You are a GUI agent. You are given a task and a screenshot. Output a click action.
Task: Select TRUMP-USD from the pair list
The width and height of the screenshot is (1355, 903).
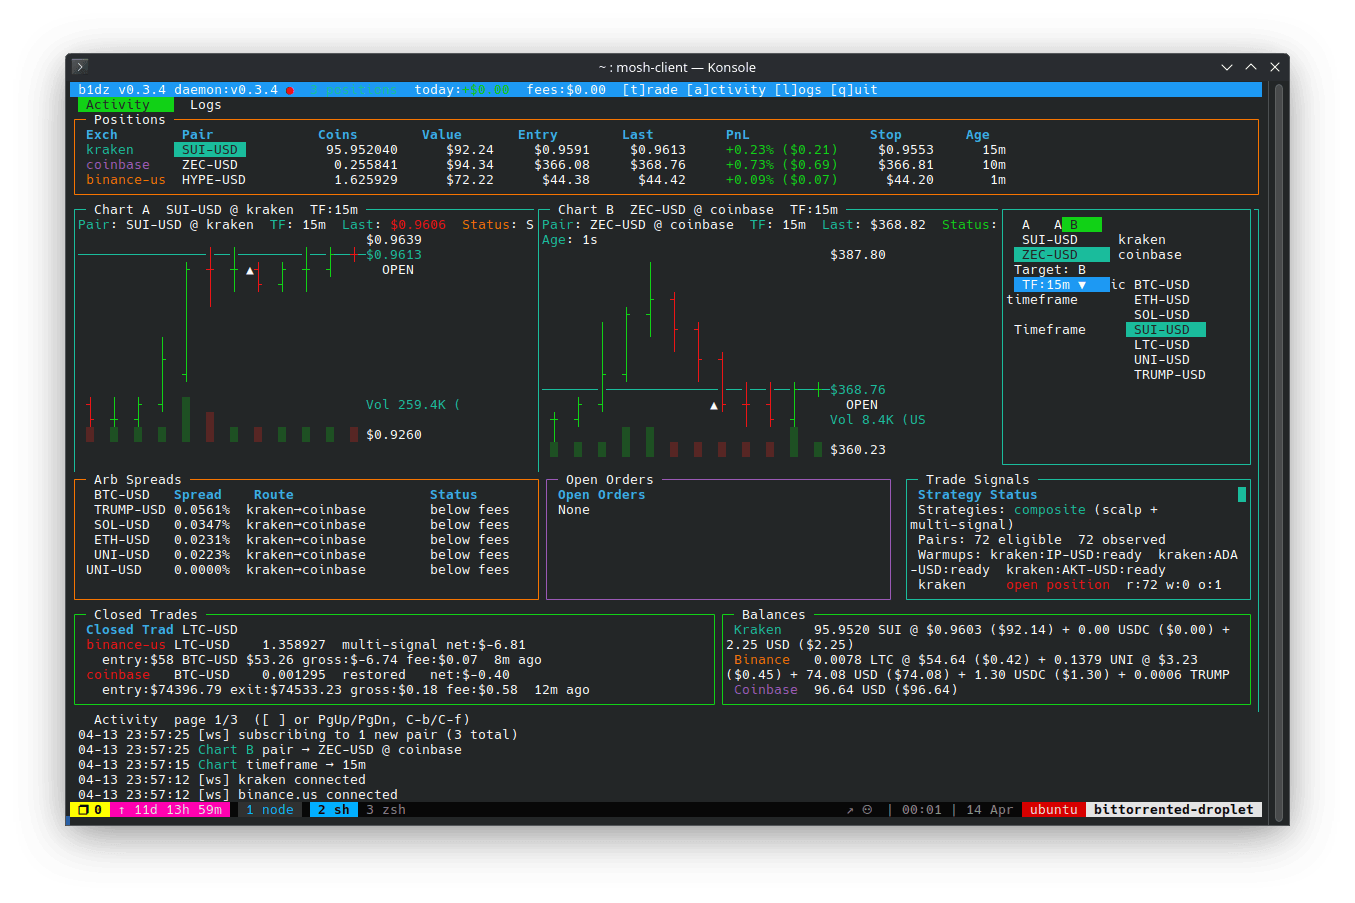coord(1169,374)
